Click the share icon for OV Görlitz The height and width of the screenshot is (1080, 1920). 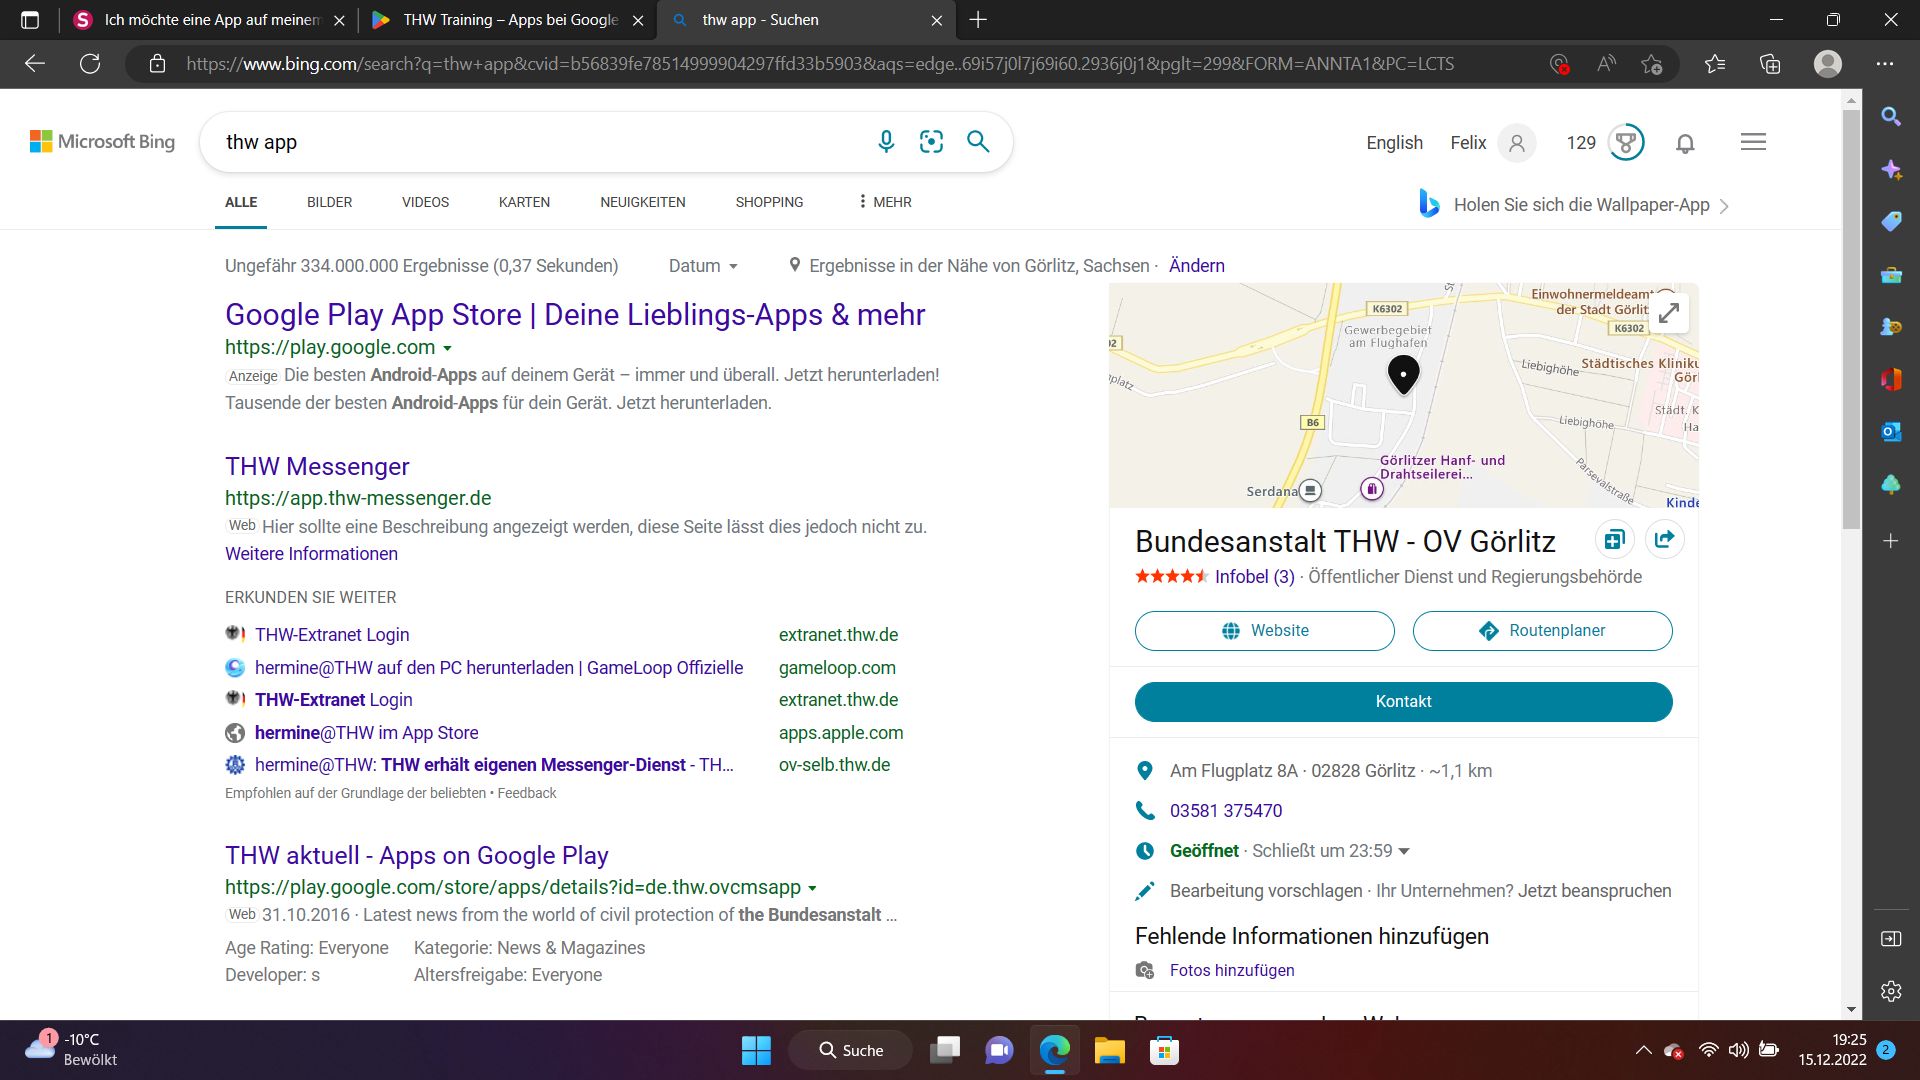[1664, 540]
